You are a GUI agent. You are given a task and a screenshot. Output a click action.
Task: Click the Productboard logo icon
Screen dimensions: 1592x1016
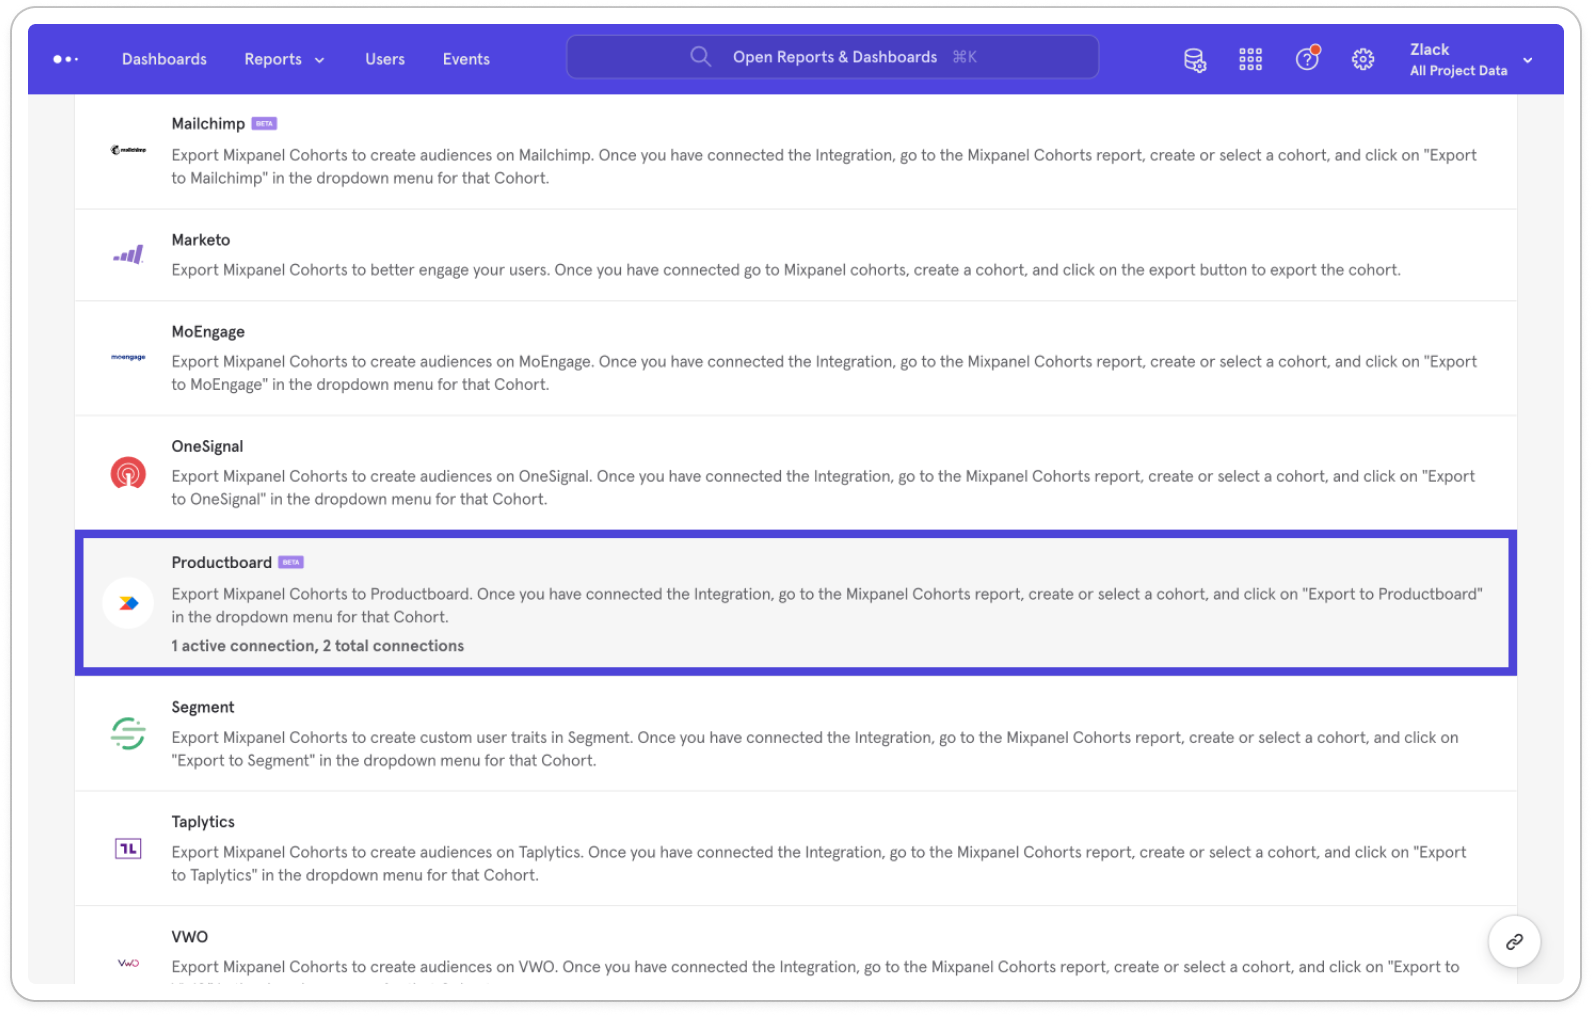[x=128, y=603]
